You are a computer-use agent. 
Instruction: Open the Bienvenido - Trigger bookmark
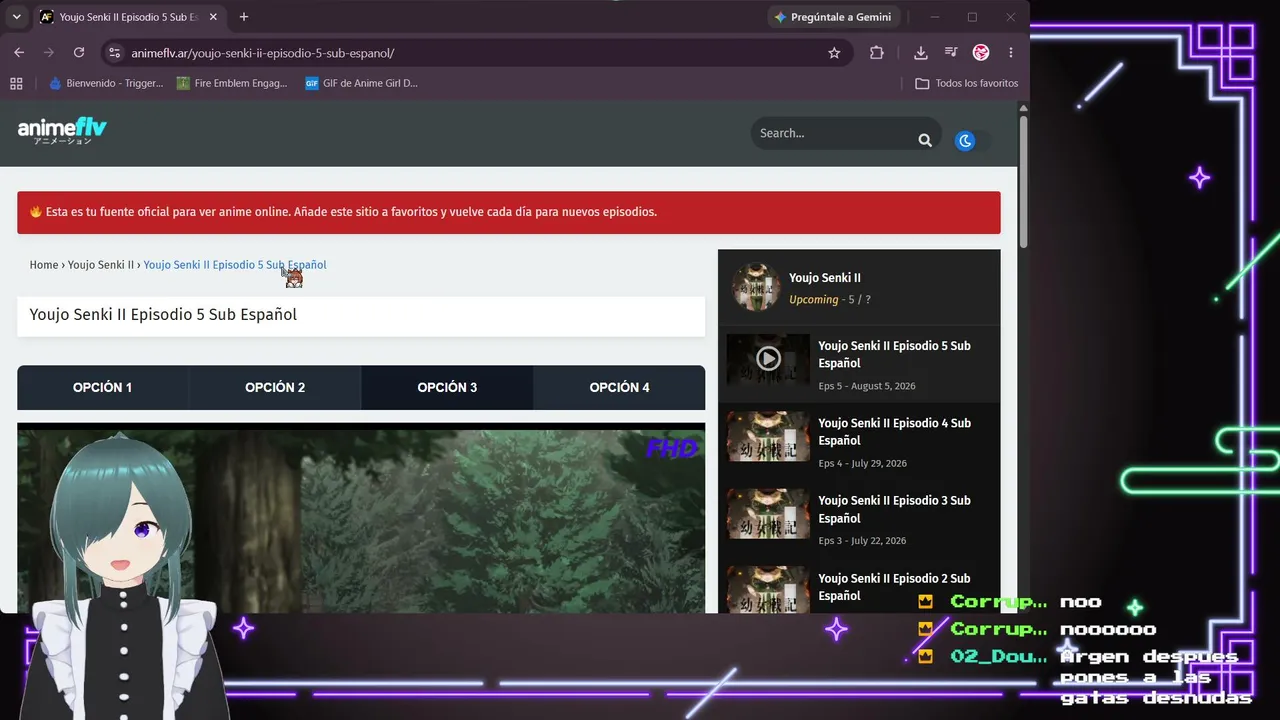click(x=106, y=83)
